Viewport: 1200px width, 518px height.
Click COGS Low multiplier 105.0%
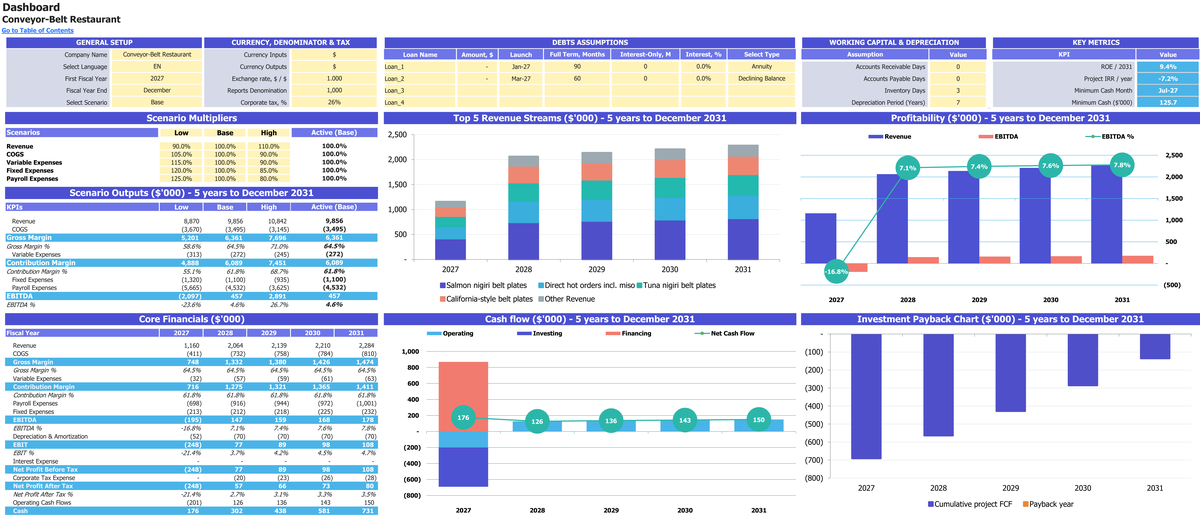point(181,154)
